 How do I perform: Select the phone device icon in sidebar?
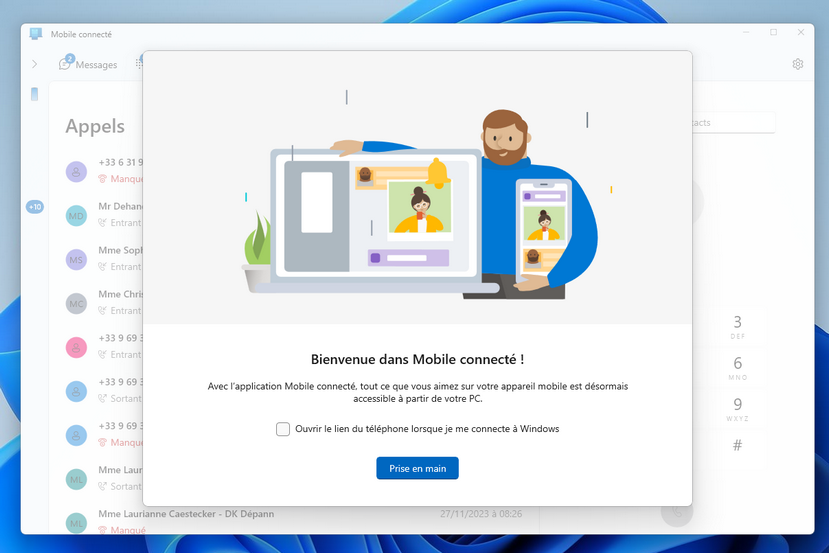[34, 94]
